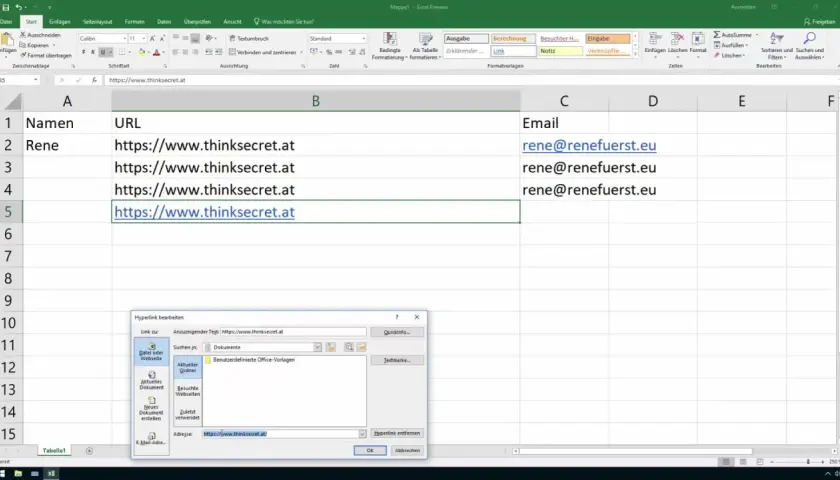The height and width of the screenshot is (480, 840).
Task: Click the undo arrow in quick access toolbar
Action: [x=19, y=7]
